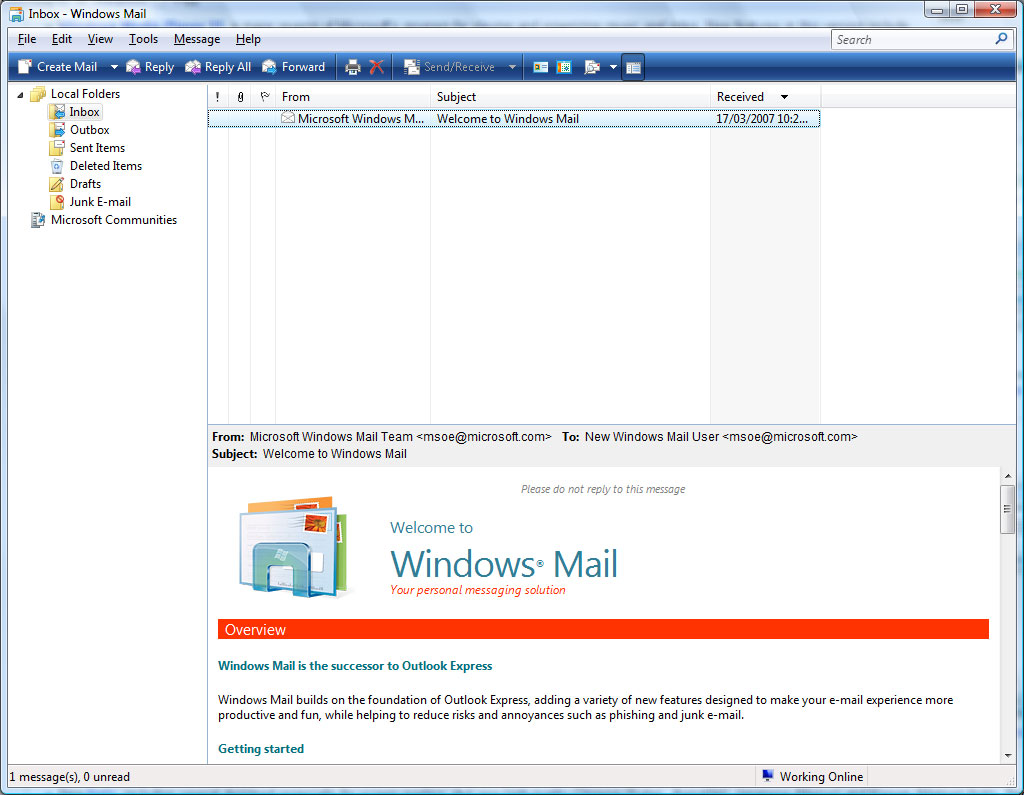1024x795 pixels.
Task: Open the Edit menu
Action: click(x=62, y=39)
